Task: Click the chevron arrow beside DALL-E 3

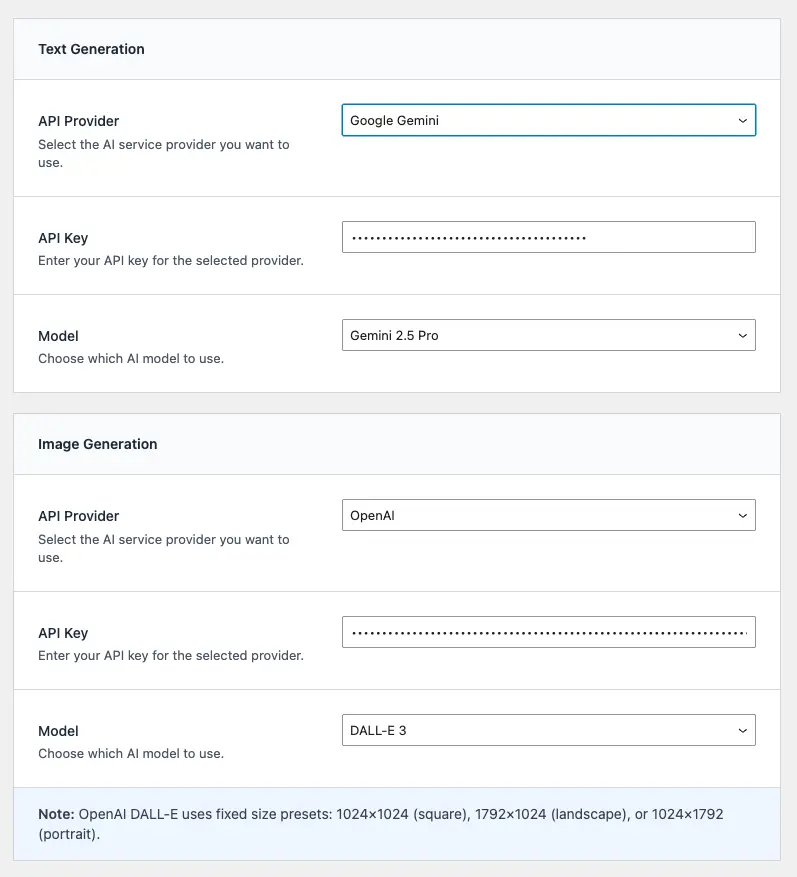Action: (x=742, y=731)
